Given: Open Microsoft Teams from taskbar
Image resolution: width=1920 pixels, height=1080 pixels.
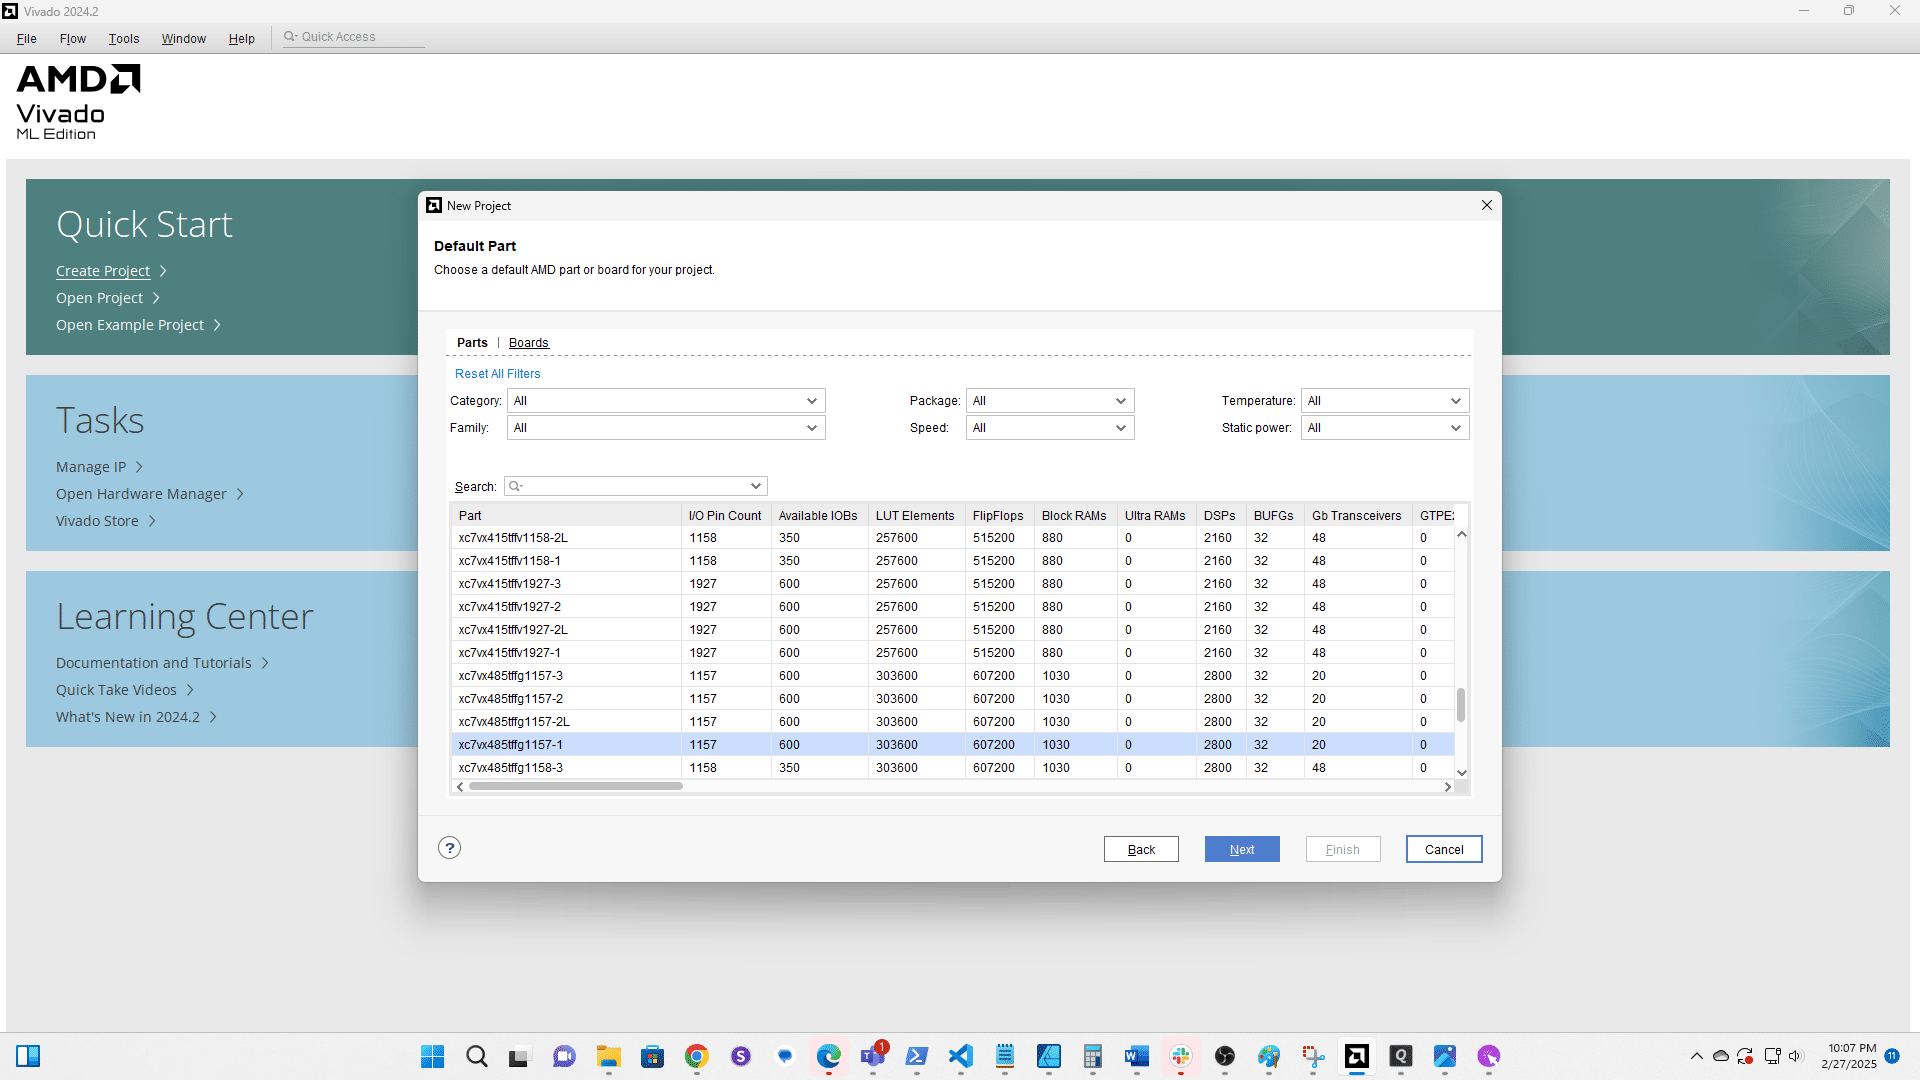Looking at the screenshot, I should coord(872,1056).
